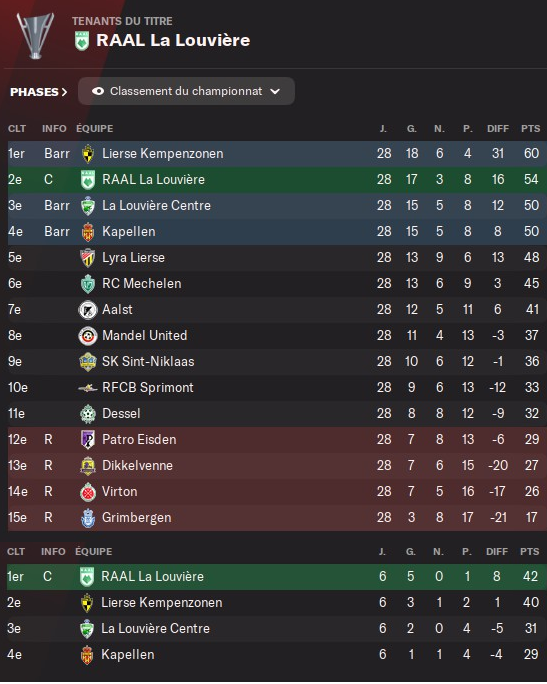Click Aalst club badge
The height and width of the screenshot is (684, 547).
click(x=88, y=310)
